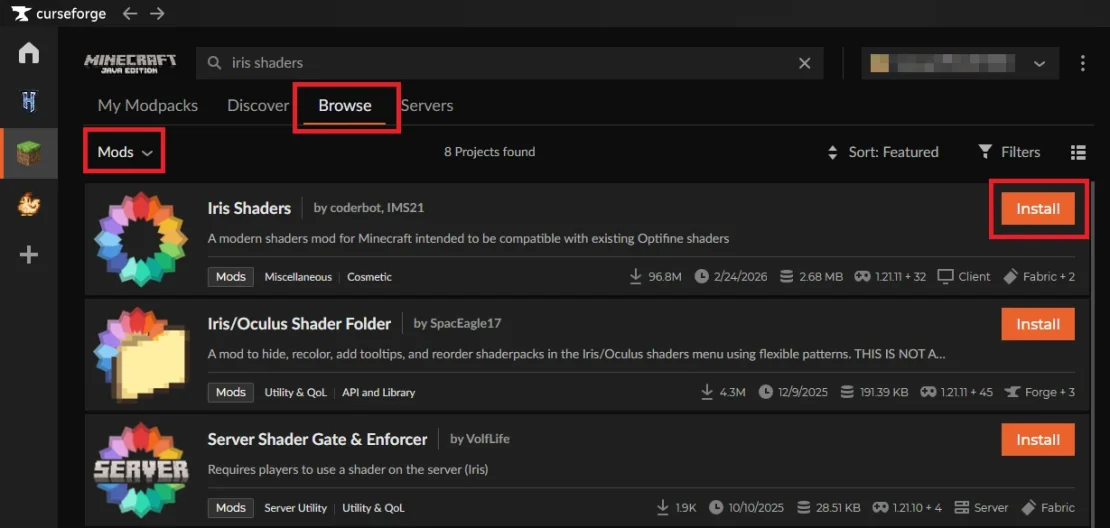The height and width of the screenshot is (528, 1110).
Task: Click the Iris Shaders file size icon
Action: tap(786, 277)
